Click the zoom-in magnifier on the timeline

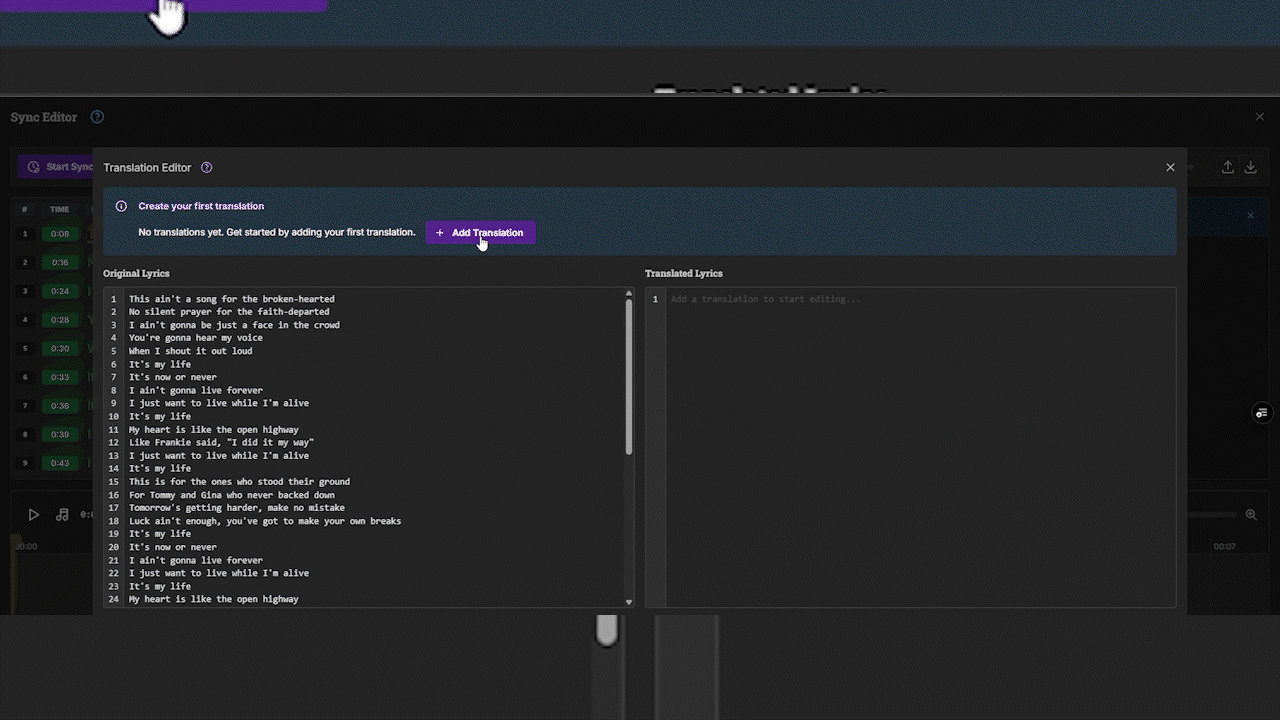pyautogui.click(x=1251, y=515)
